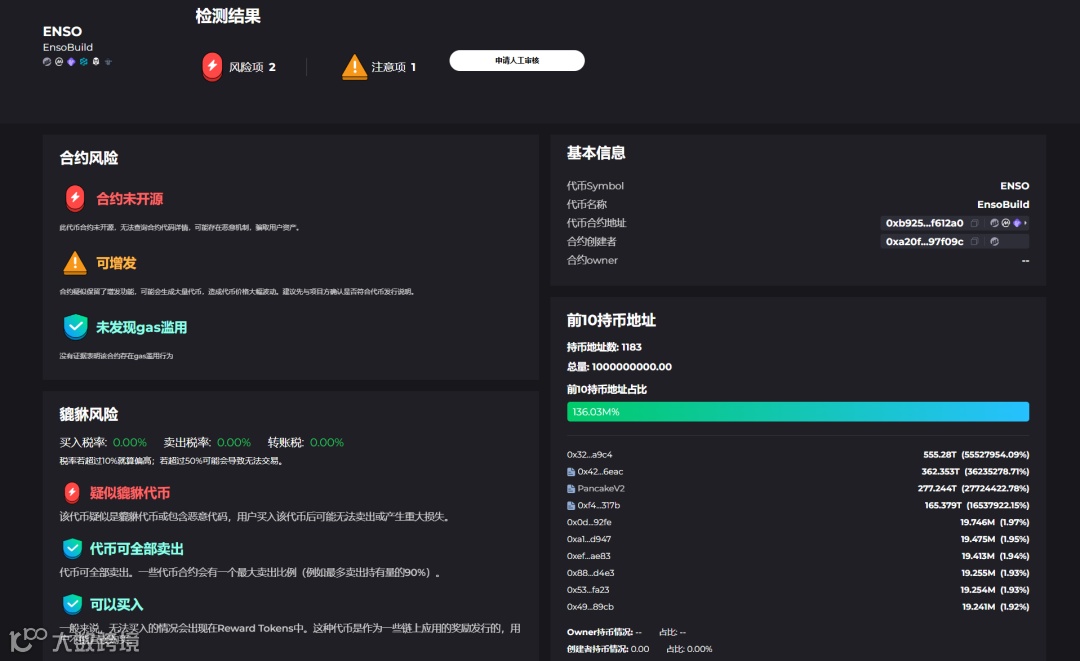Click the red 风险项 lightning icon

point(212,67)
